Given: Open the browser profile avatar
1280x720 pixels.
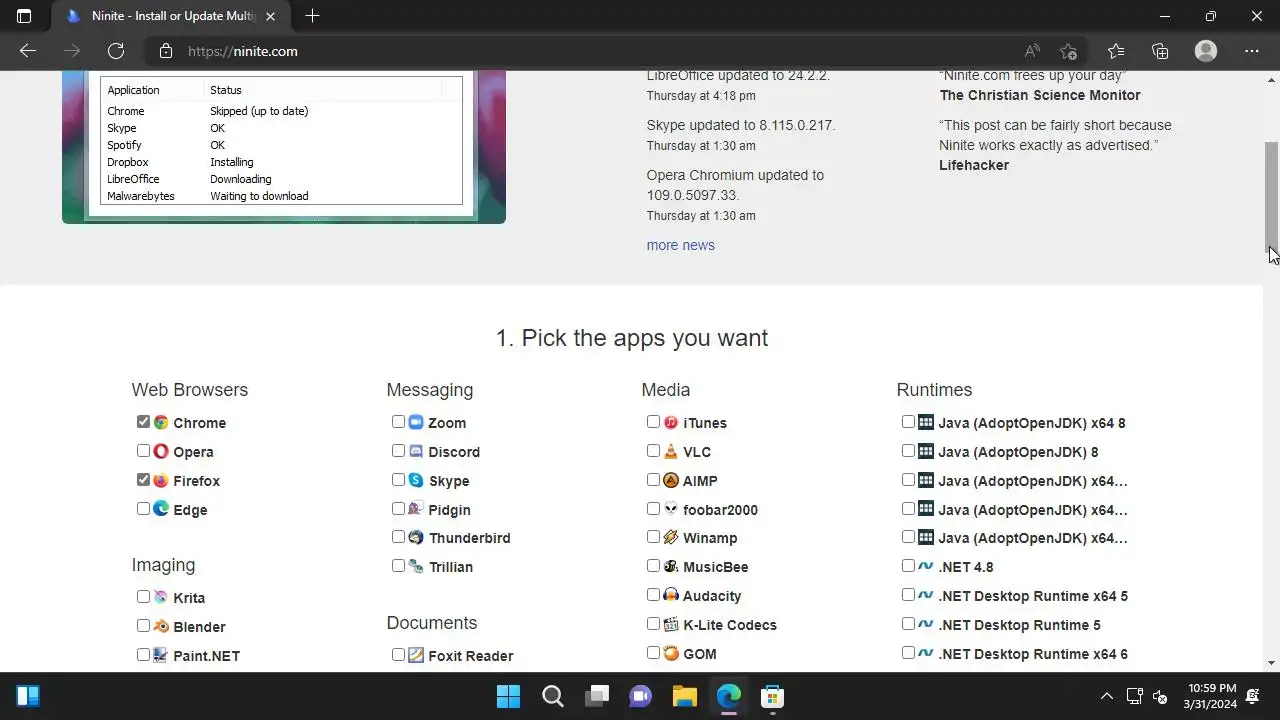Looking at the screenshot, I should pos(1206,51).
